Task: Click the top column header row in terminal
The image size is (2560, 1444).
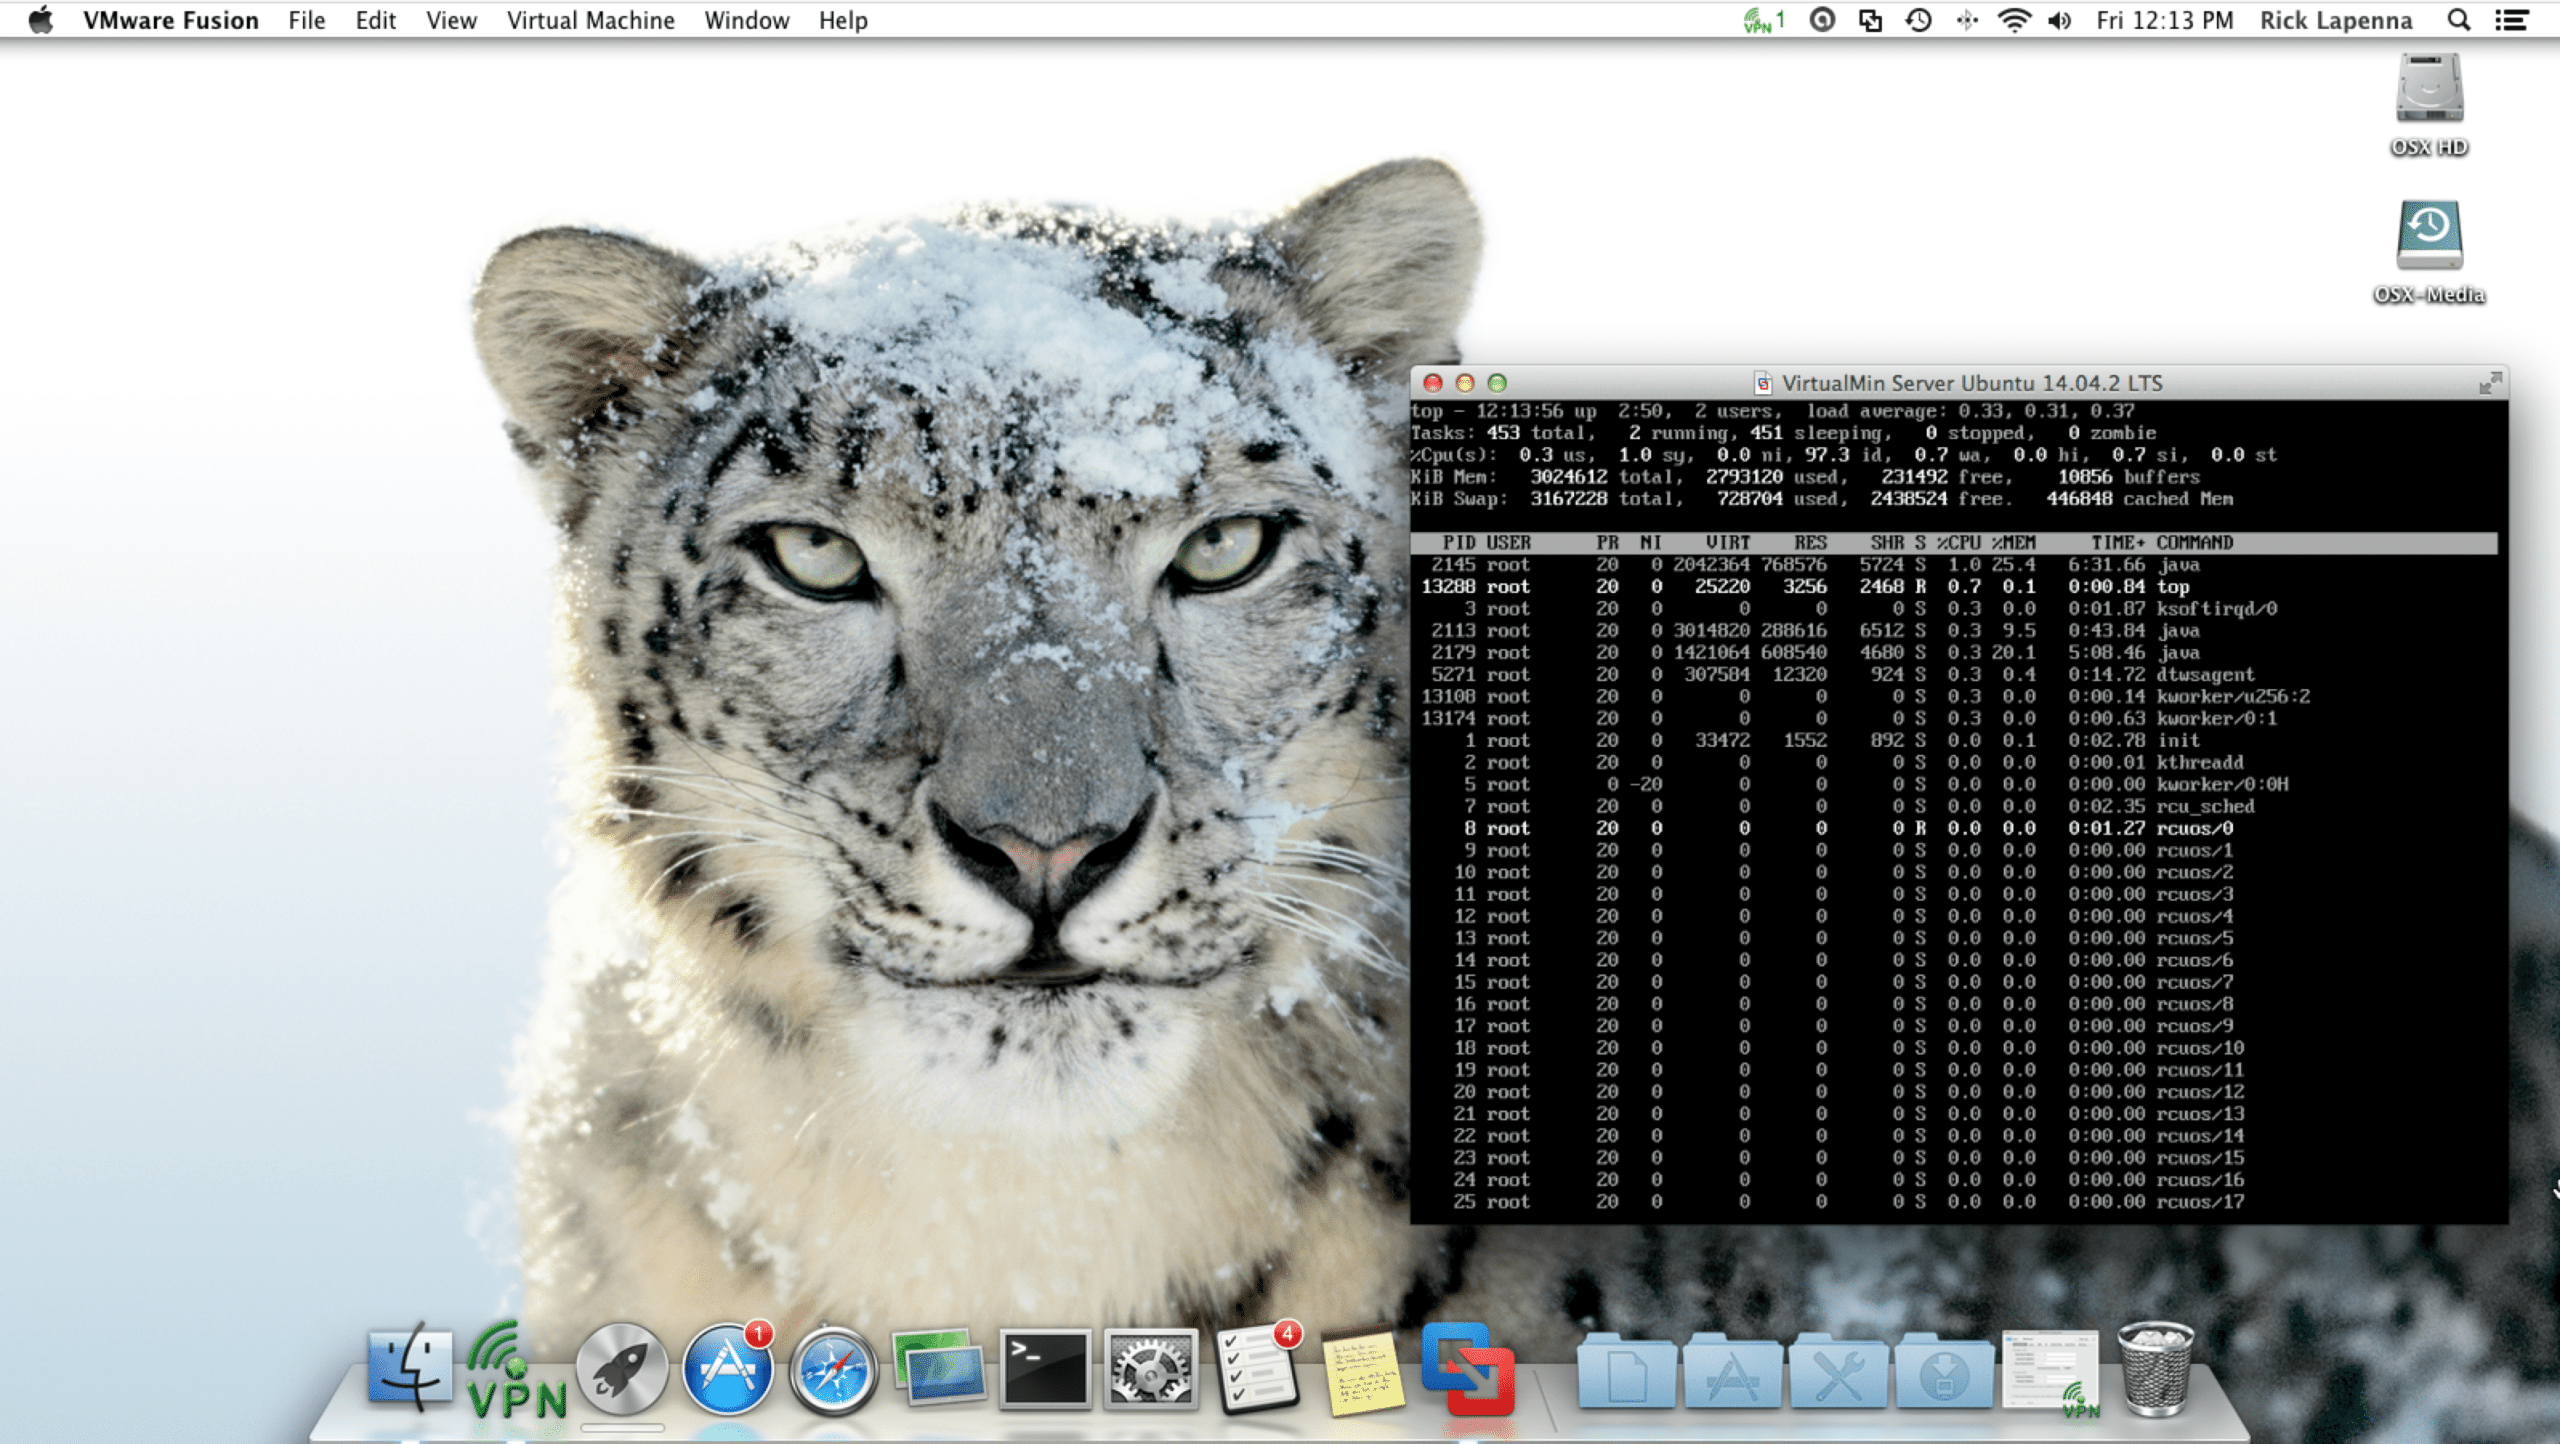Action: [x=1953, y=542]
